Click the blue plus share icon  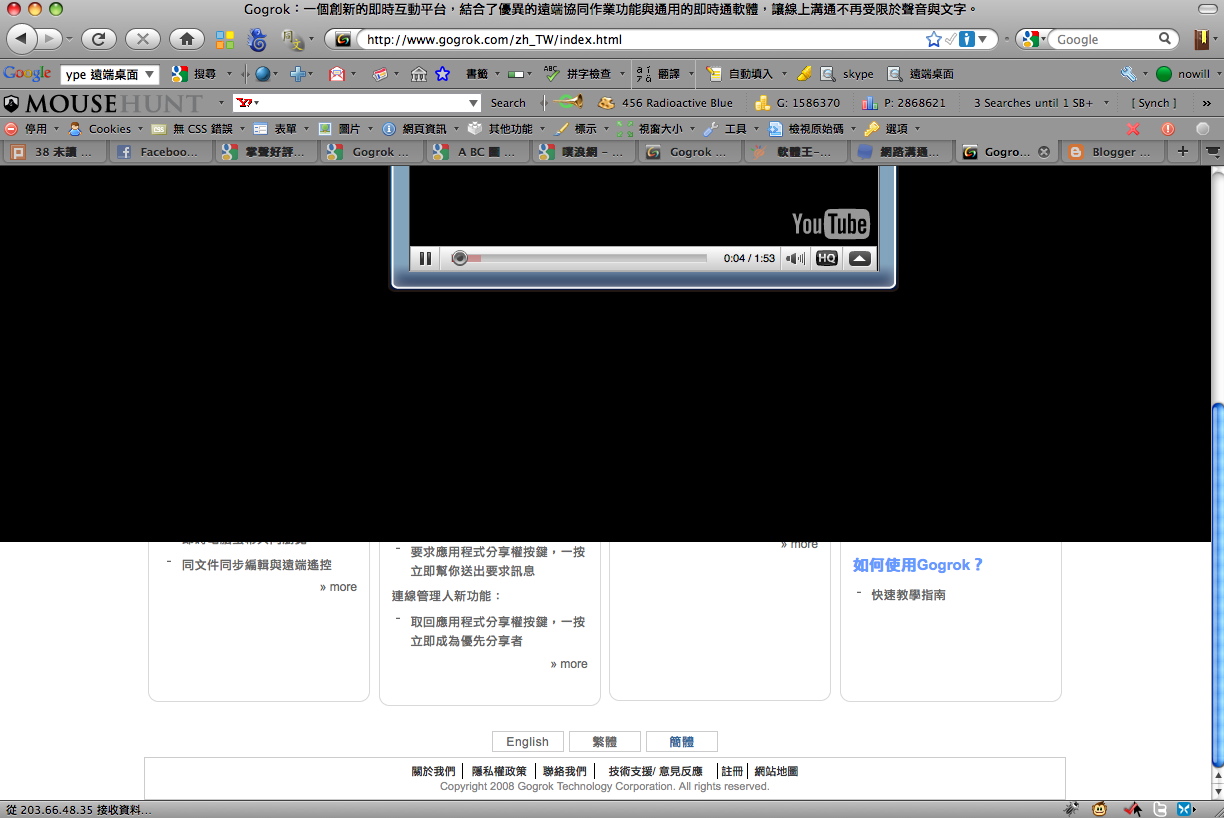pos(297,74)
